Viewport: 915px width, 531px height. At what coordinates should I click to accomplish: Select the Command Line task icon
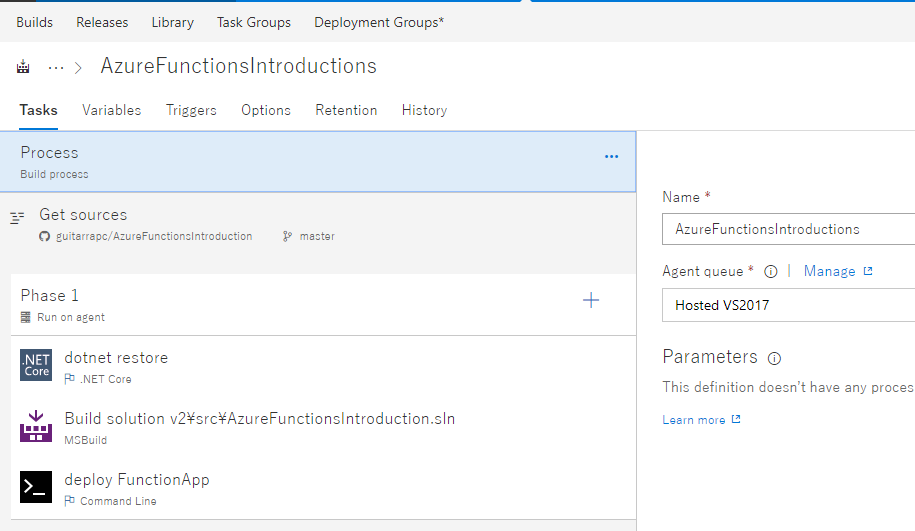[x=36, y=487]
